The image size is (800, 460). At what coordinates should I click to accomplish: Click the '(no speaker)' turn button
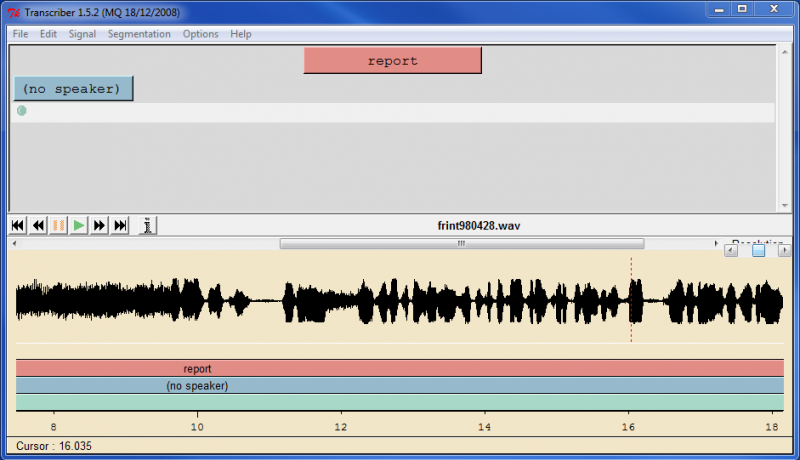[x=73, y=89]
